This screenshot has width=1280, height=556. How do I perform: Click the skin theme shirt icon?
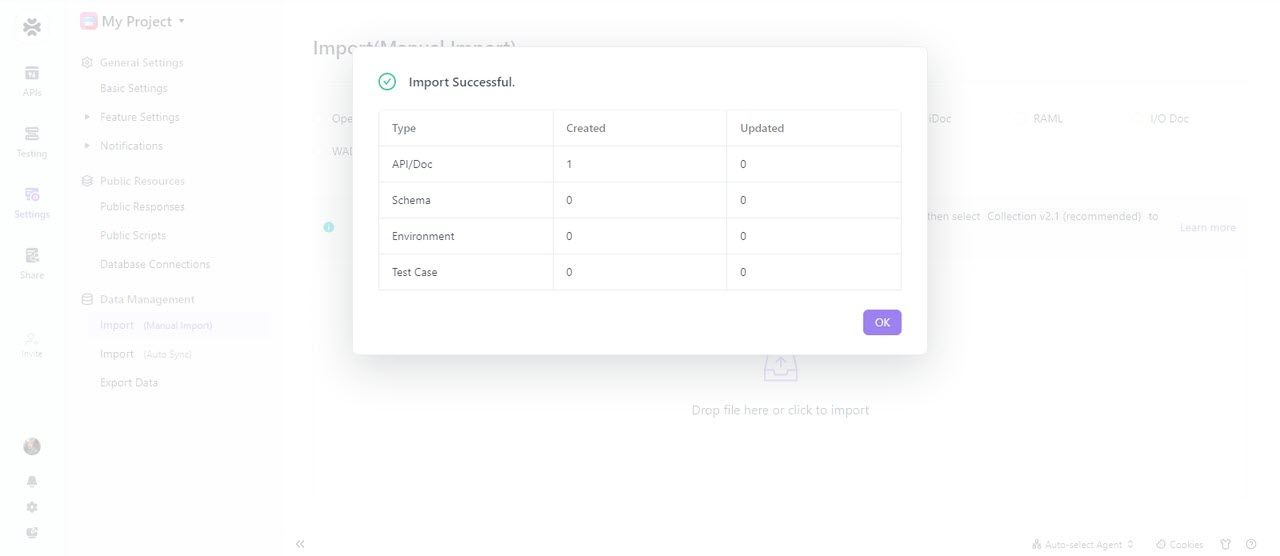1225,544
